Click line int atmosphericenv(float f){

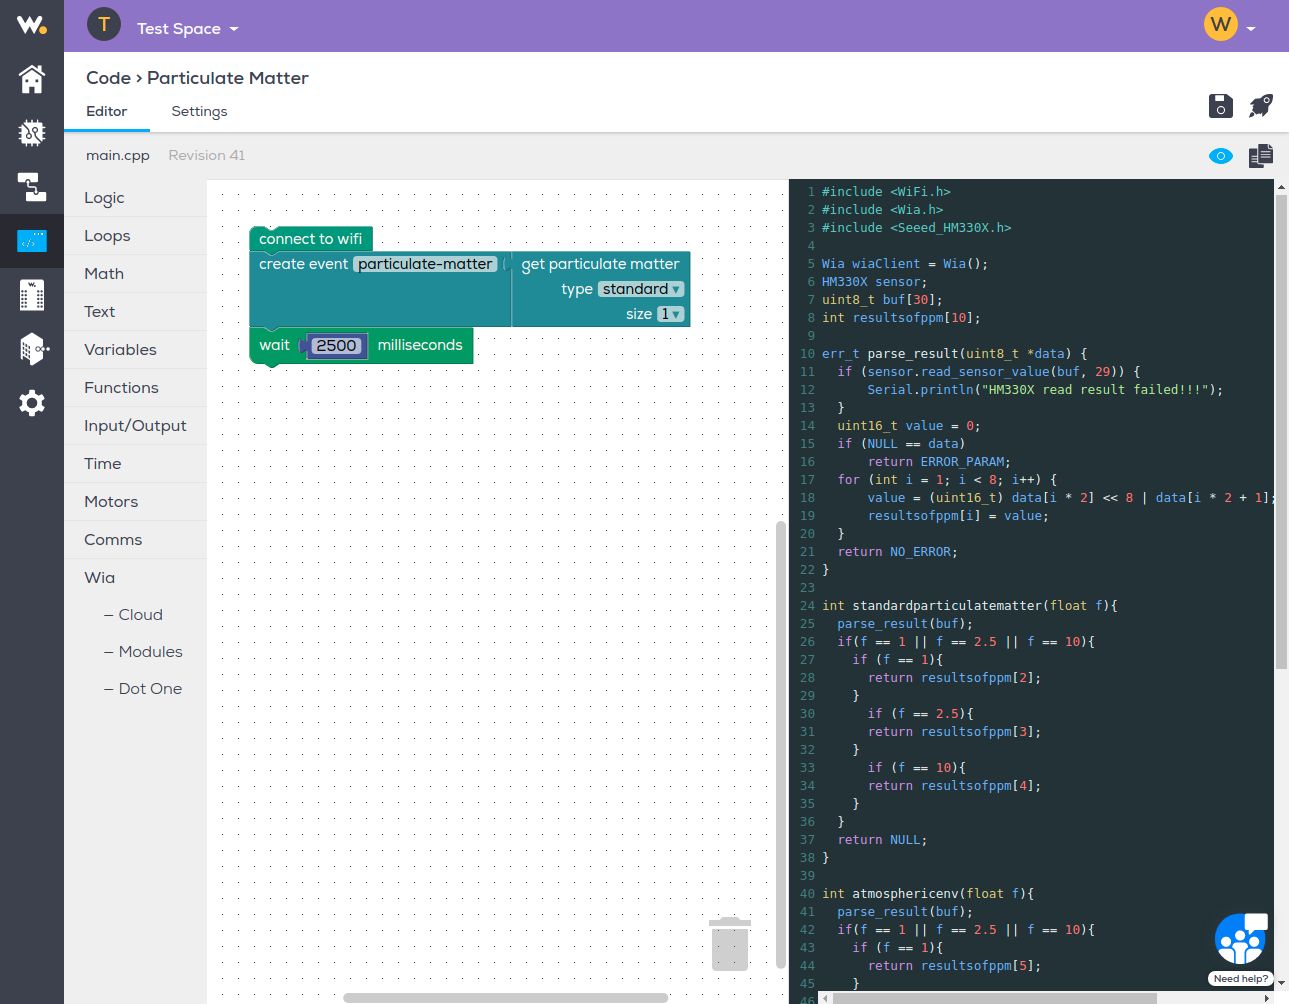pyautogui.click(x=928, y=894)
